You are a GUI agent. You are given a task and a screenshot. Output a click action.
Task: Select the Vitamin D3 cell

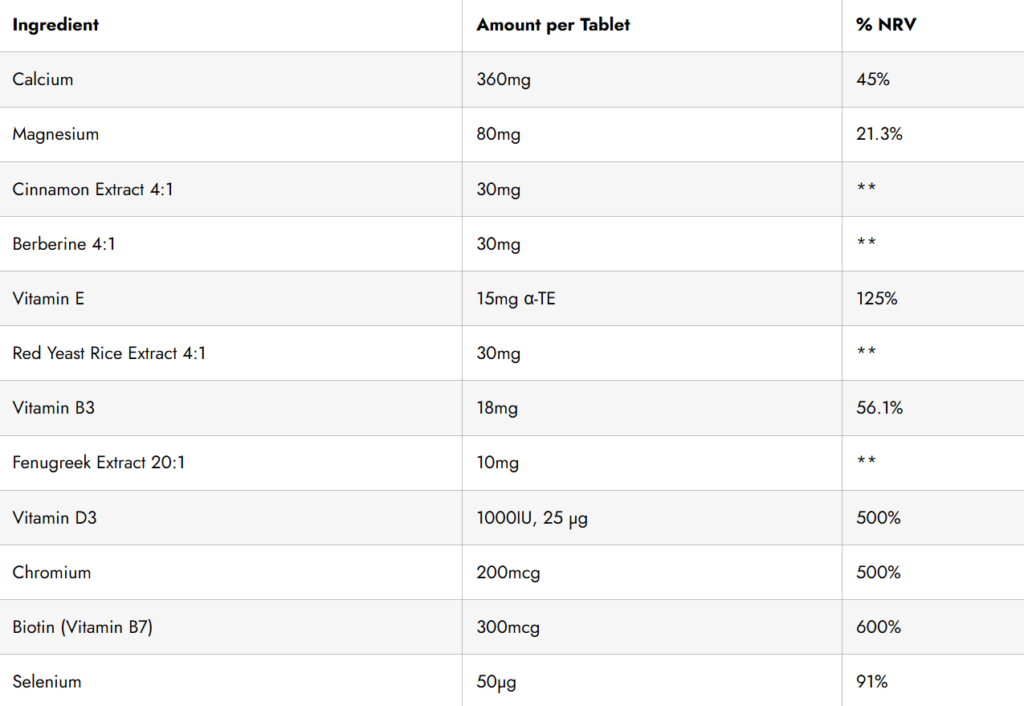54,518
